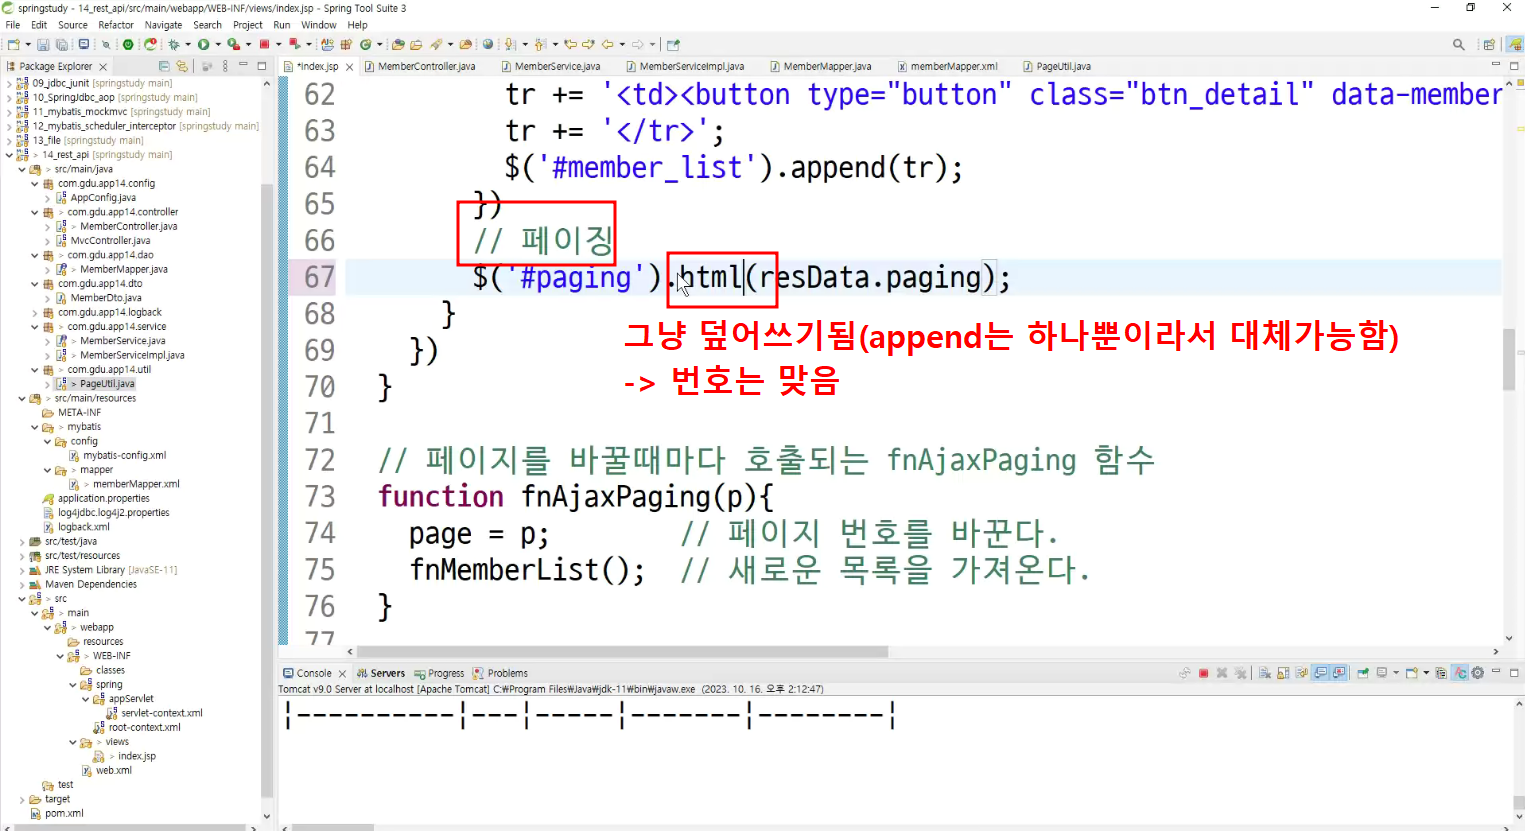Viewport: 1525px width, 831px height.
Task: Start debugging with the bug icon
Action: (173, 44)
